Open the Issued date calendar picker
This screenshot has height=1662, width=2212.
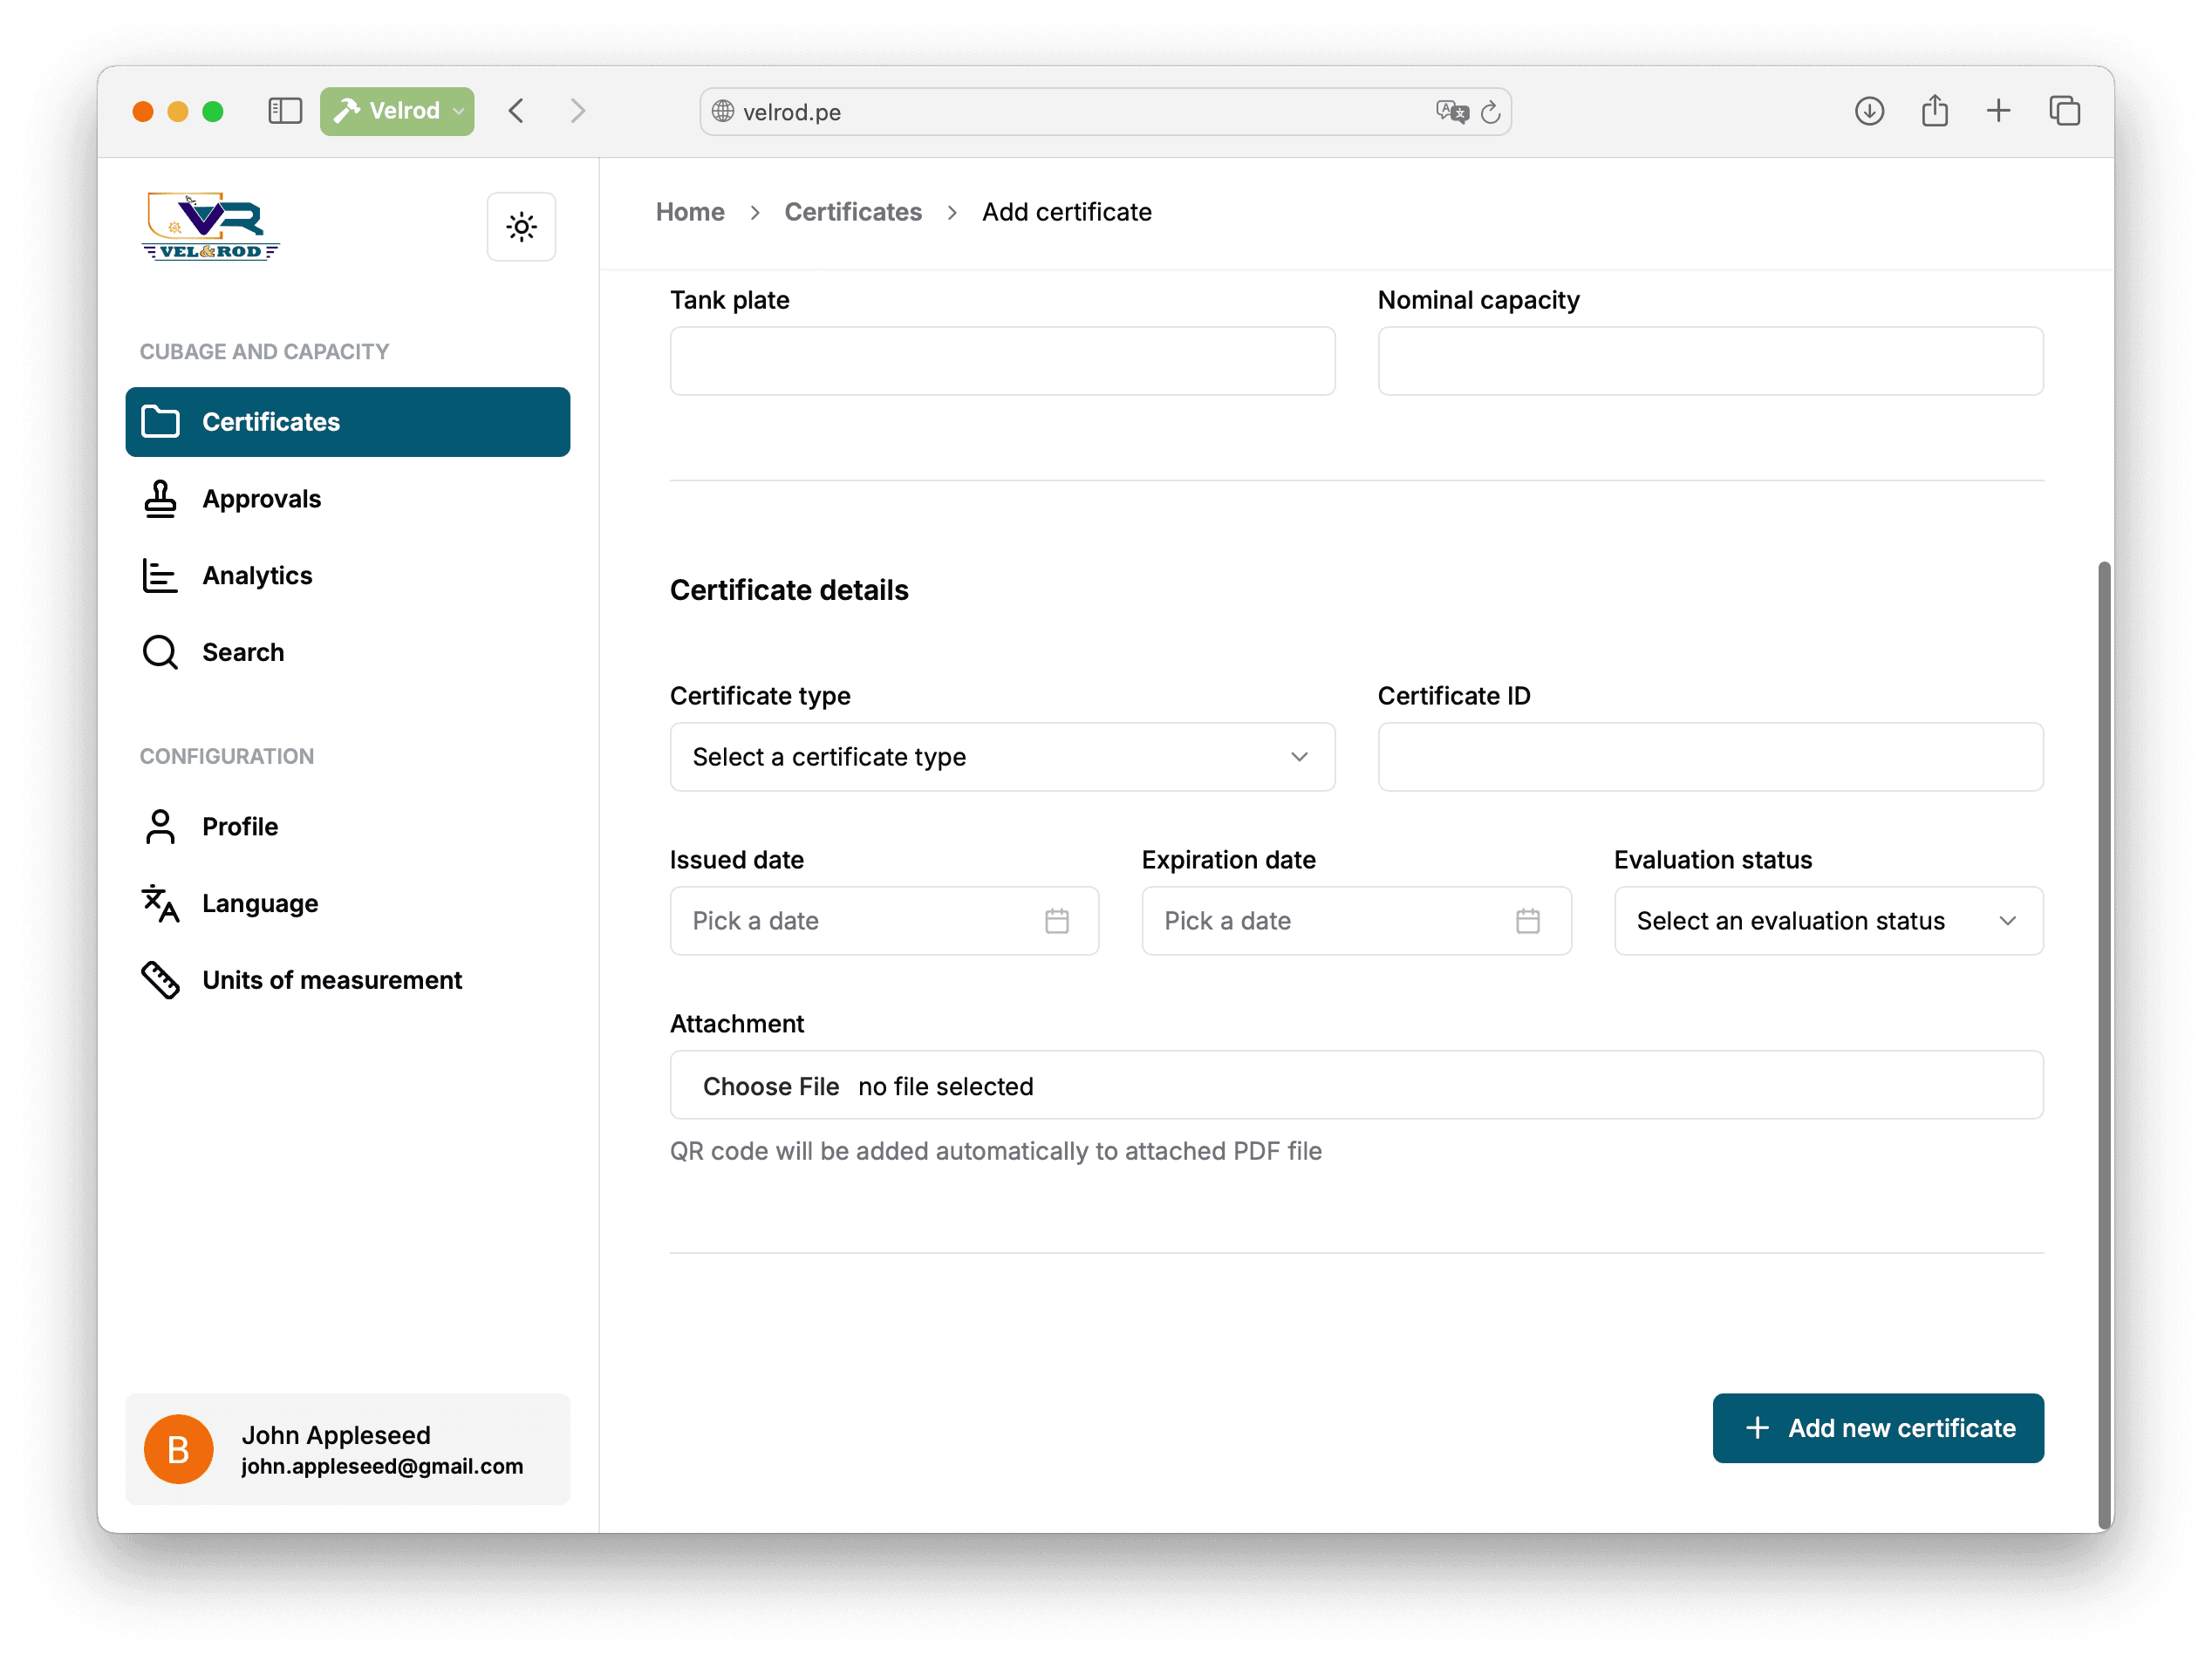1058,920
